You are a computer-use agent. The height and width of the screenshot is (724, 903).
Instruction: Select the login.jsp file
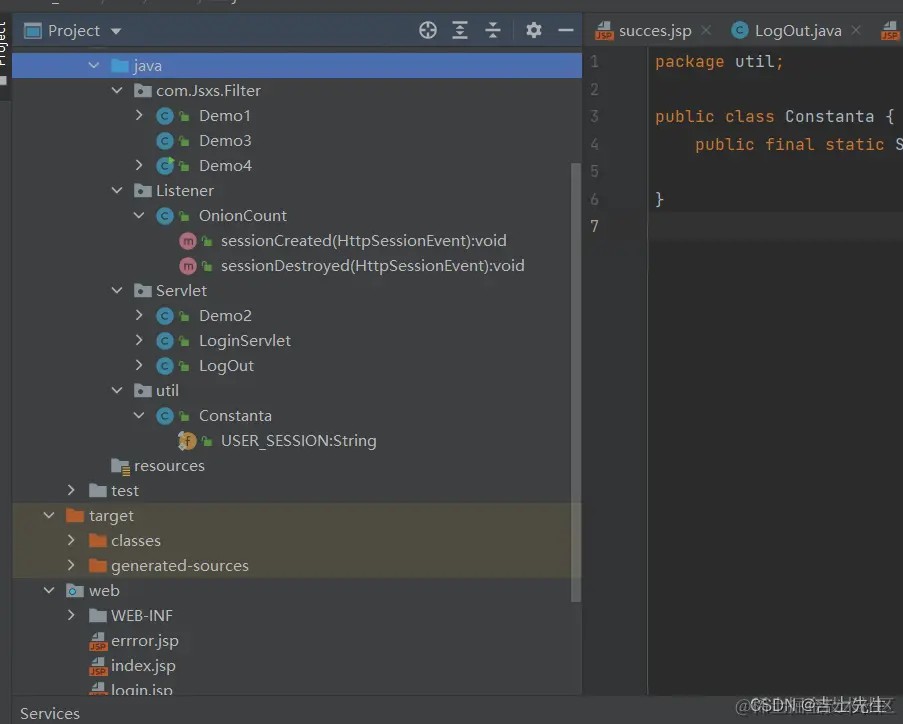pyautogui.click(x=142, y=689)
